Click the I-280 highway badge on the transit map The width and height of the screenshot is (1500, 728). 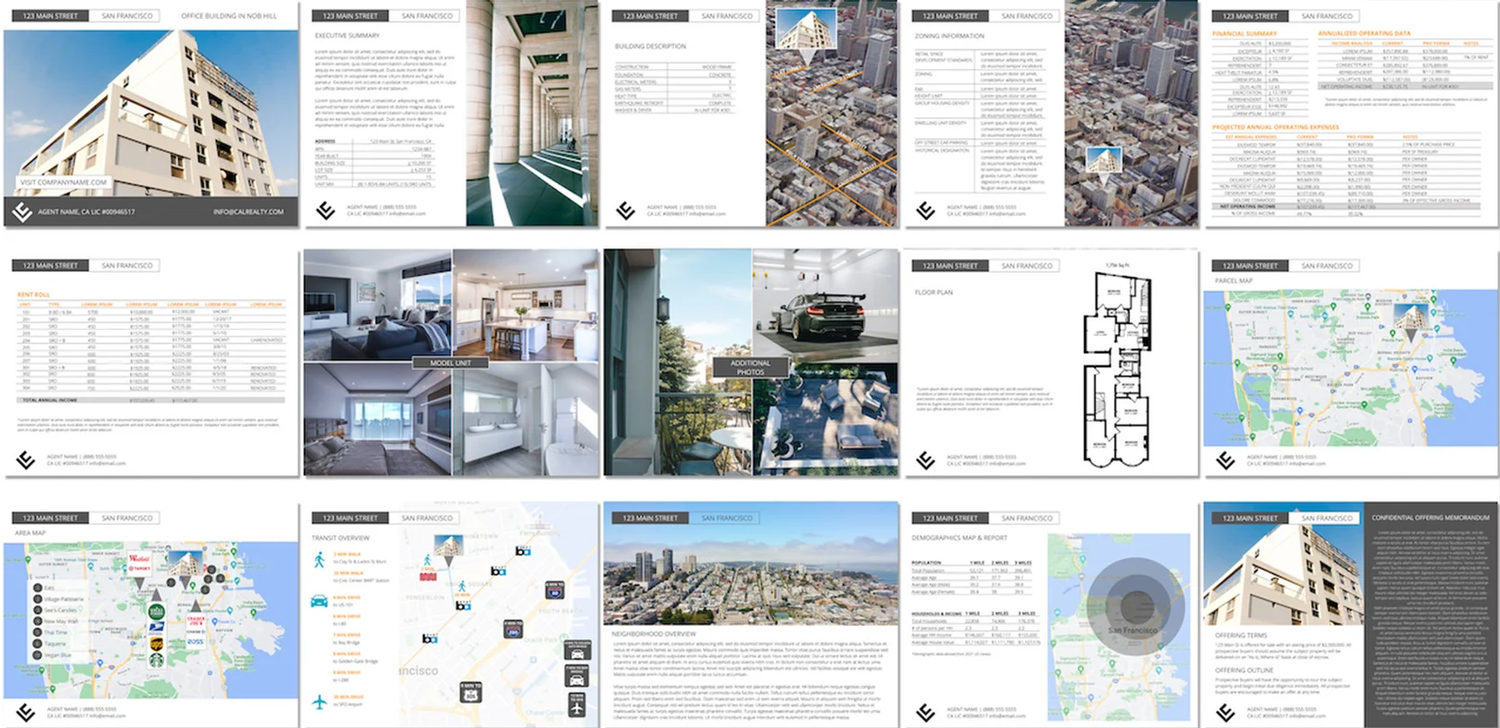tap(512, 629)
